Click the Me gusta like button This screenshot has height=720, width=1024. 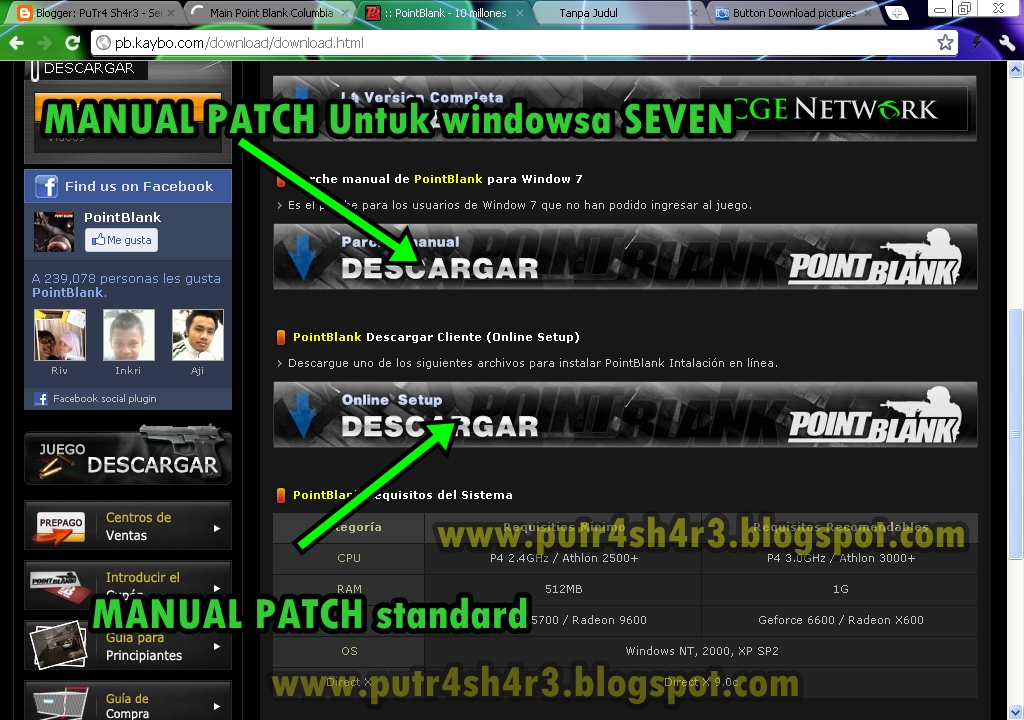tap(121, 240)
